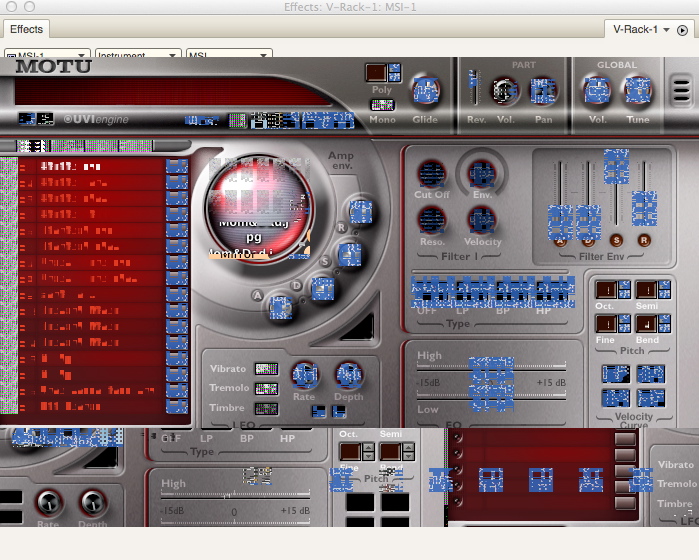Viewport: 699px width, 560px height.
Task: Increase Oct. pitch with up arrow
Action: point(625,285)
